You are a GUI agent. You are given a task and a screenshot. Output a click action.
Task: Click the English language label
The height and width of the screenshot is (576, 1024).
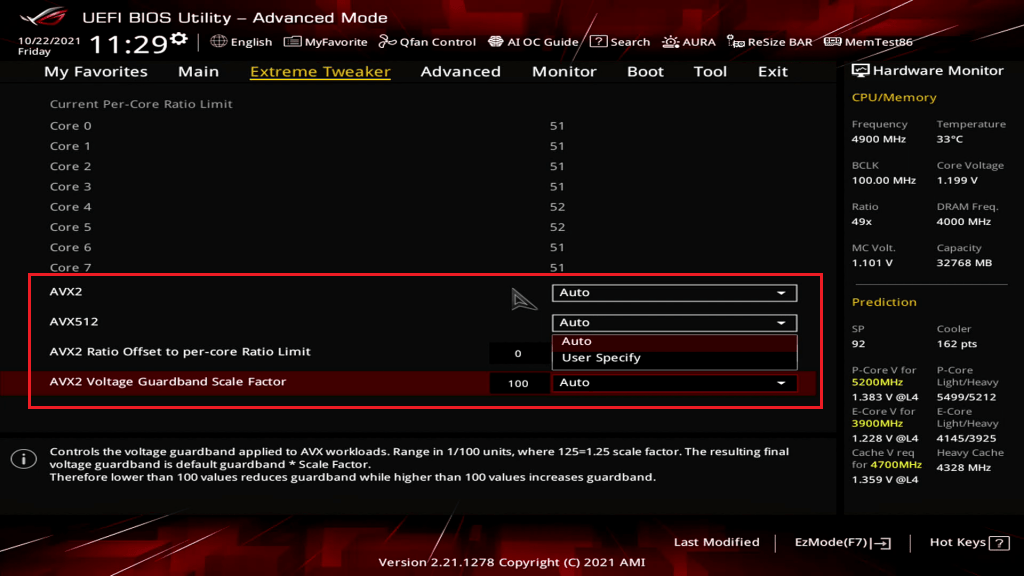251,42
